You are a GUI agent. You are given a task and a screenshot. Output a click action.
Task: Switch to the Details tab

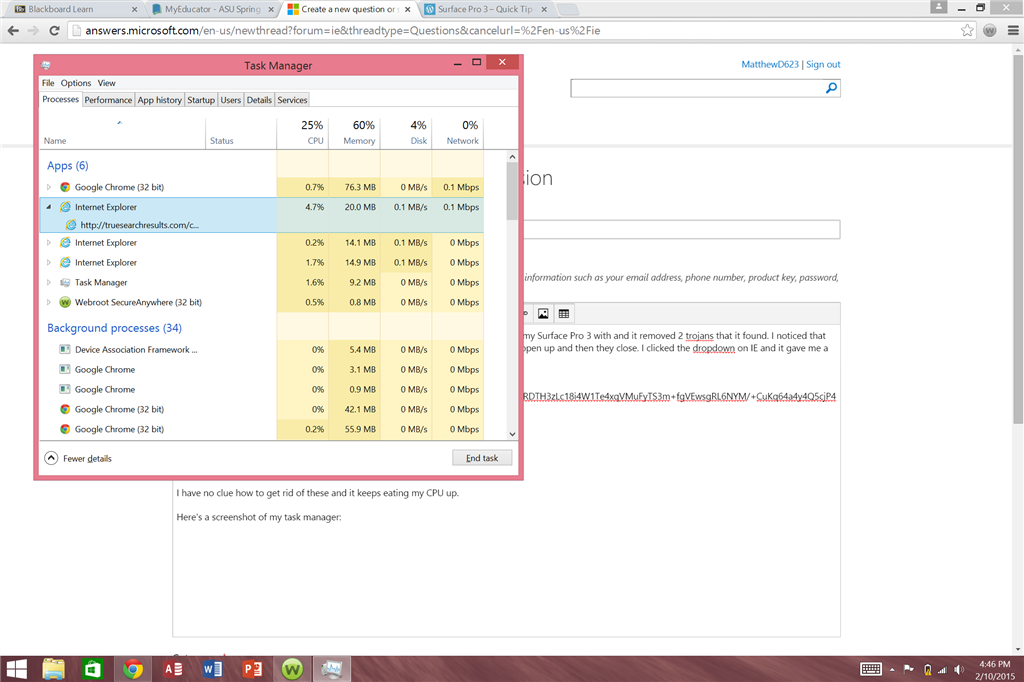pos(259,100)
